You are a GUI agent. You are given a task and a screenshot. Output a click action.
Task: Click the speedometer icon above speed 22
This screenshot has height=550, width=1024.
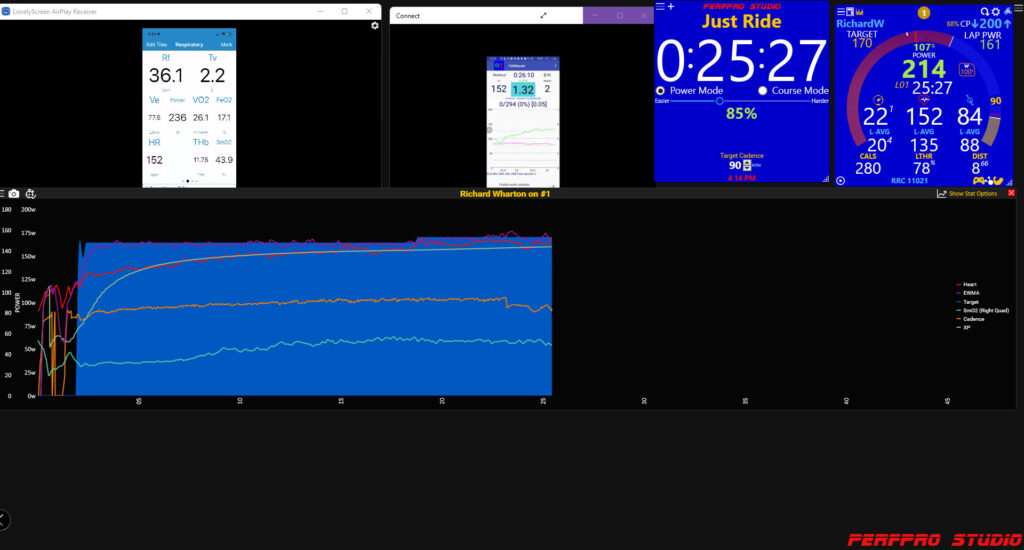click(878, 100)
